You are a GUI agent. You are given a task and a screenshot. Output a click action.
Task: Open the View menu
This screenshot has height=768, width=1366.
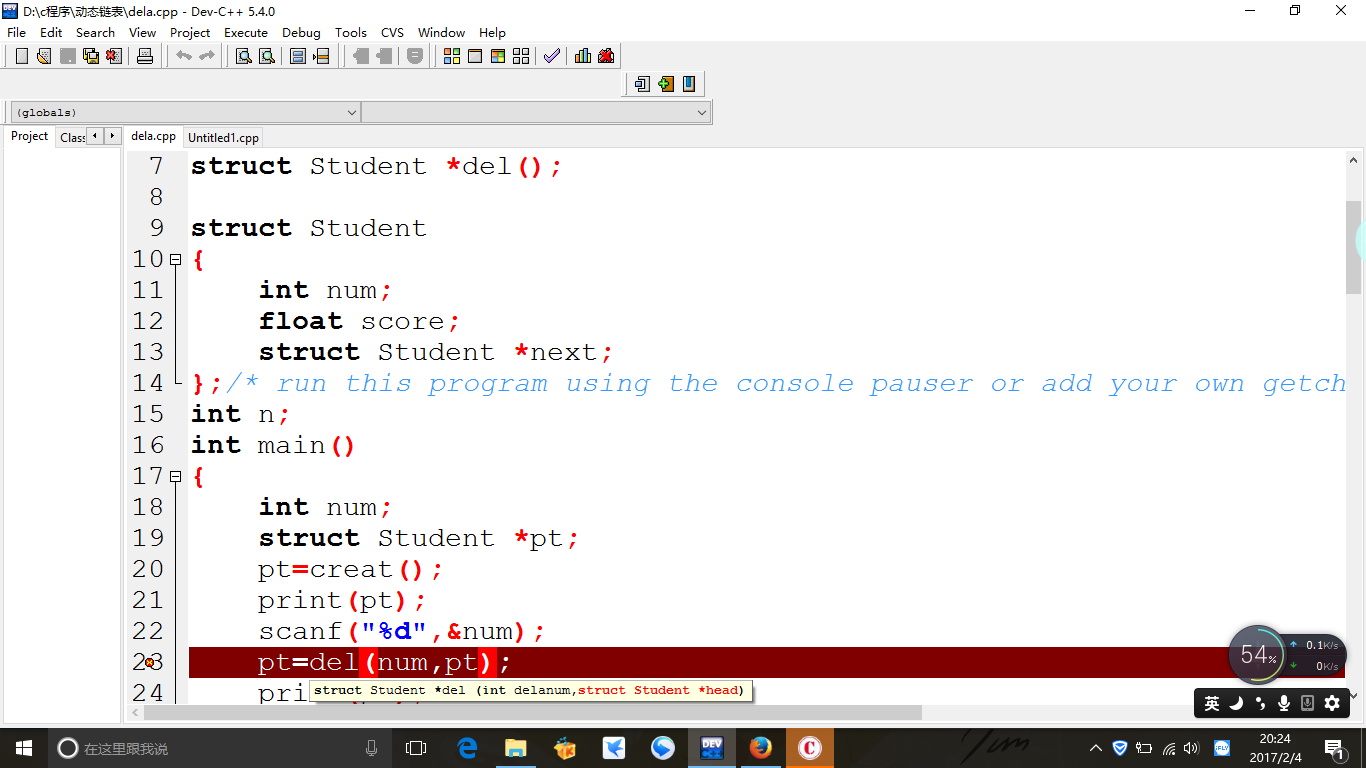143,32
